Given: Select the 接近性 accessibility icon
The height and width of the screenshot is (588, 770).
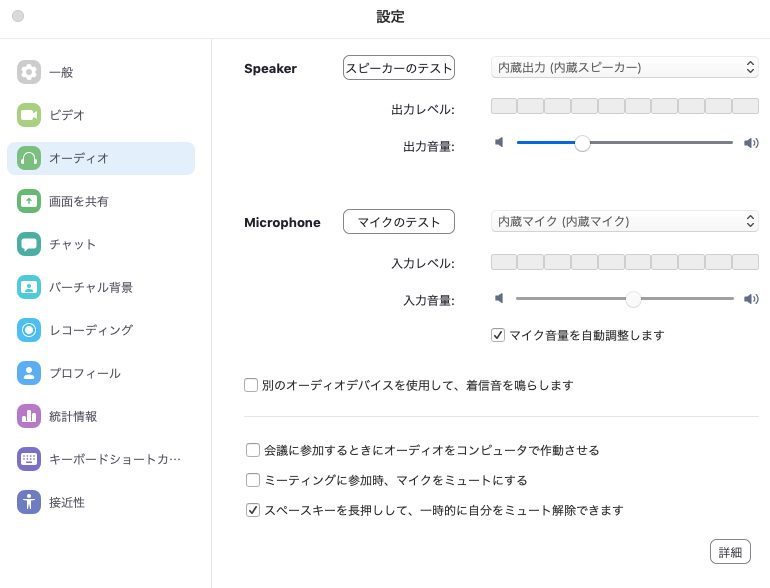Looking at the screenshot, I should [x=29, y=502].
